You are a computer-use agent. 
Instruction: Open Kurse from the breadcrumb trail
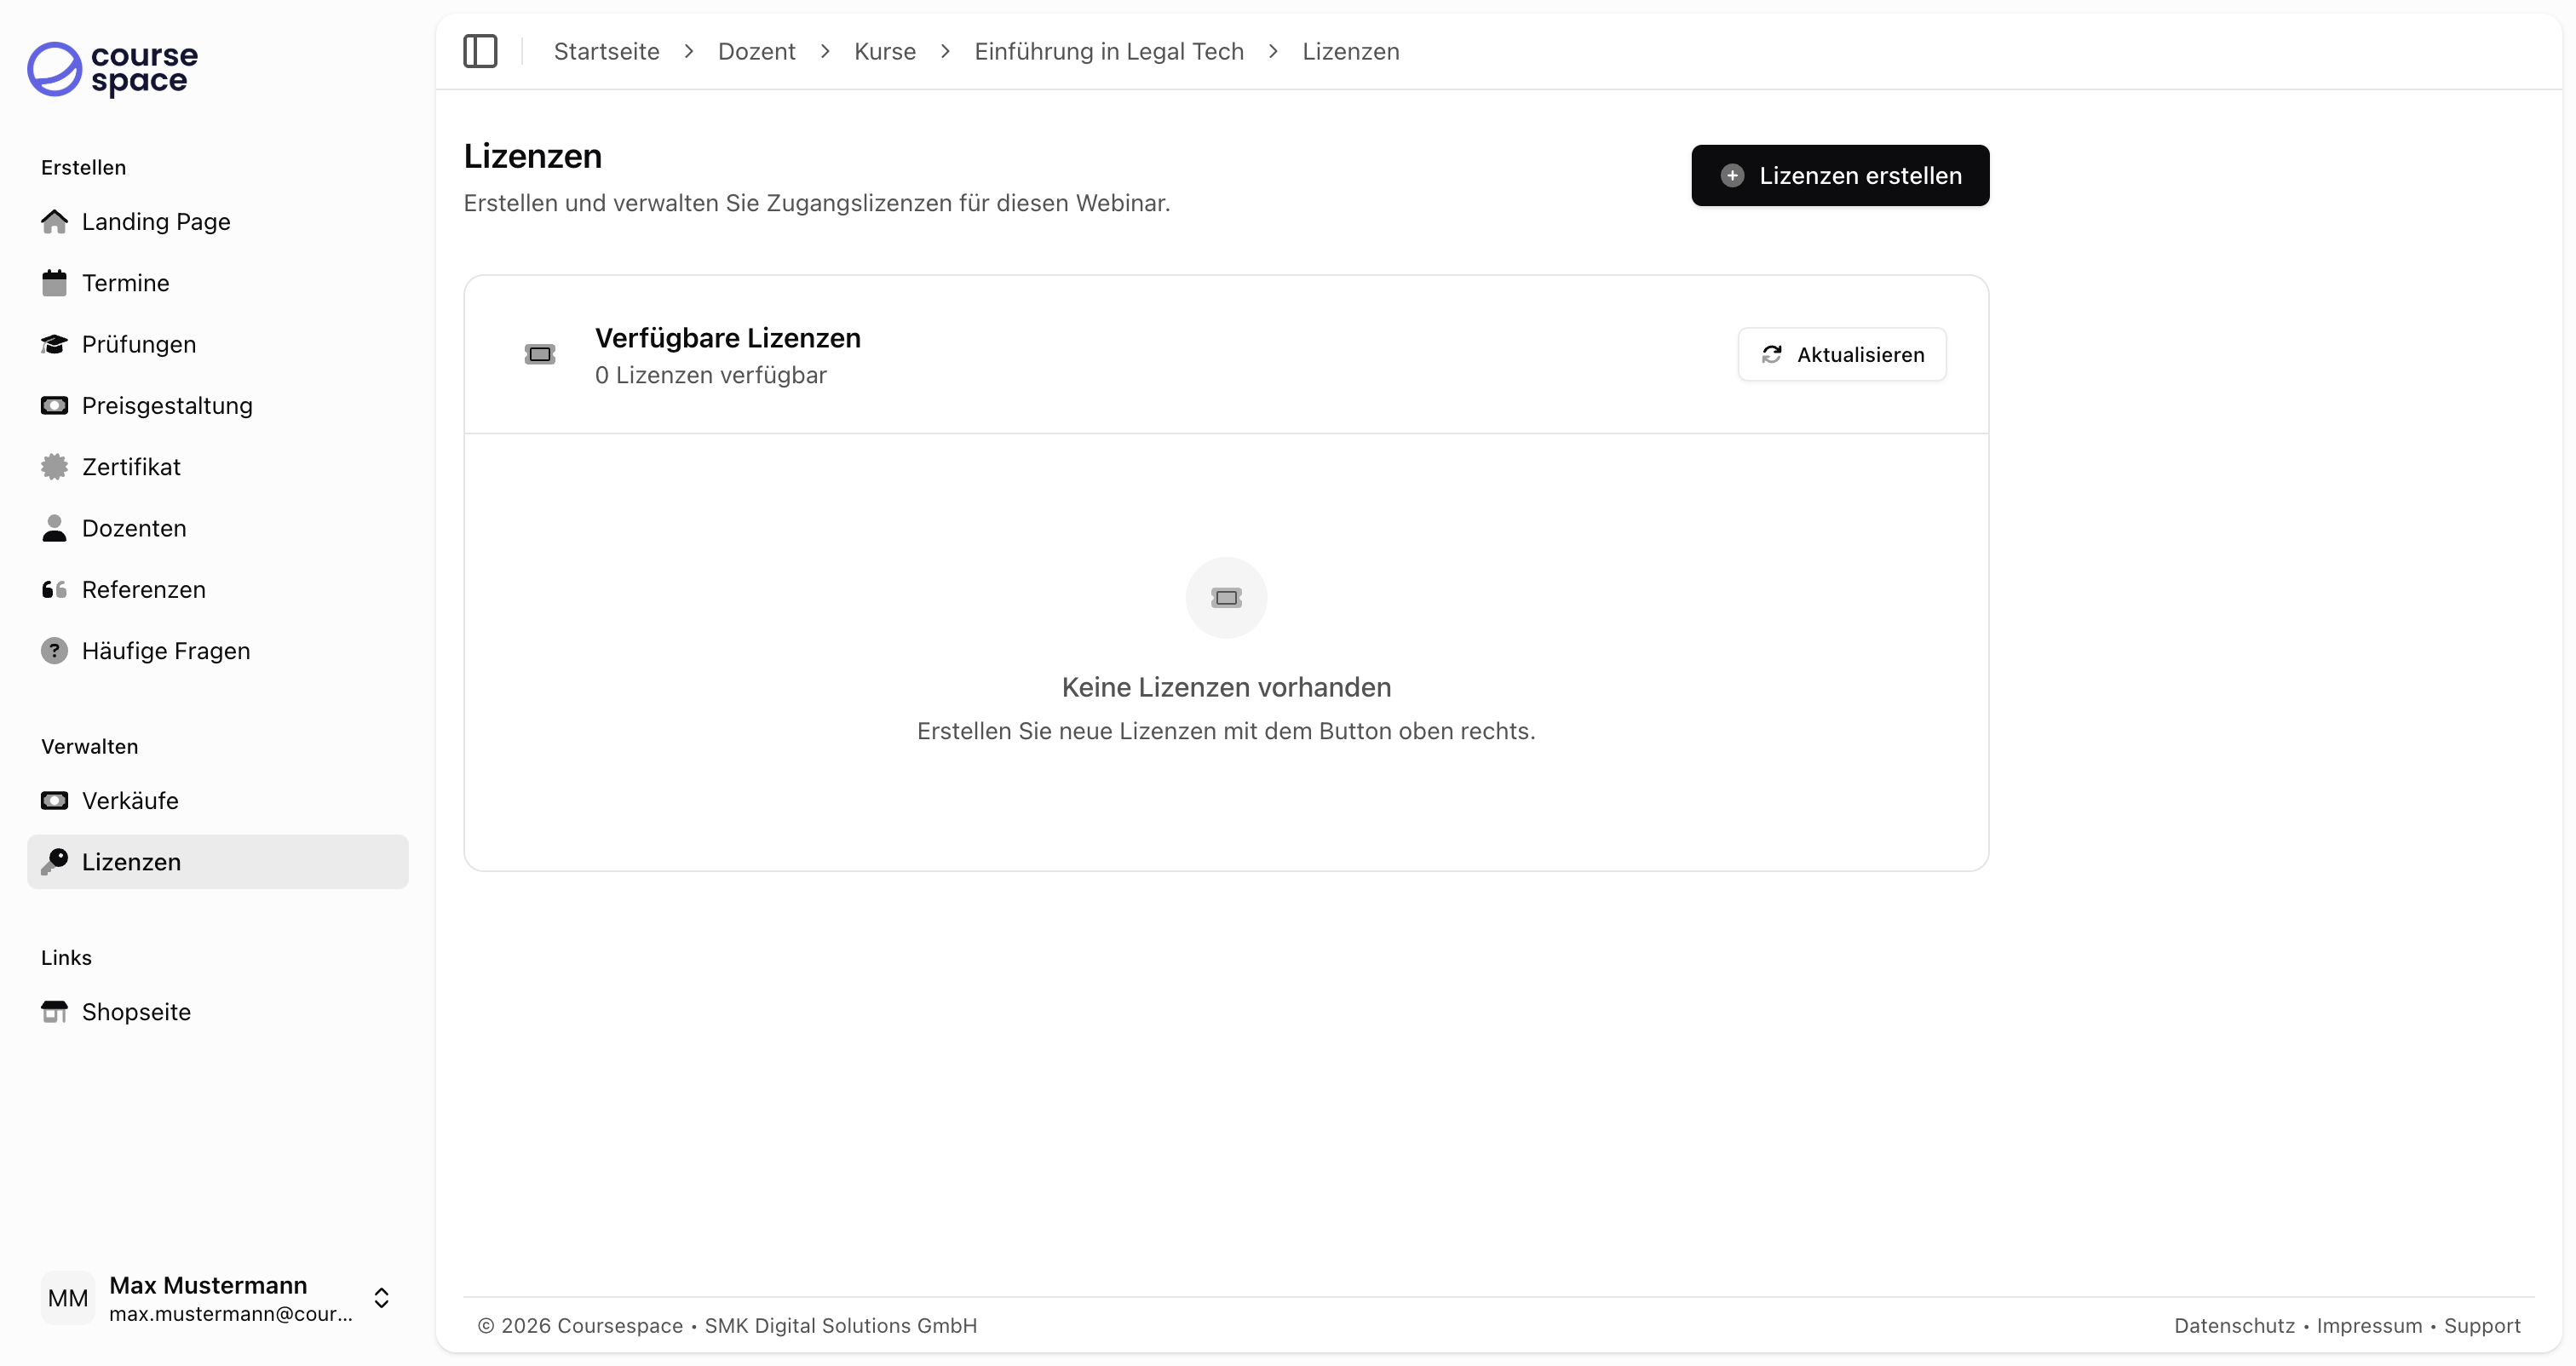(x=885, y=51)
